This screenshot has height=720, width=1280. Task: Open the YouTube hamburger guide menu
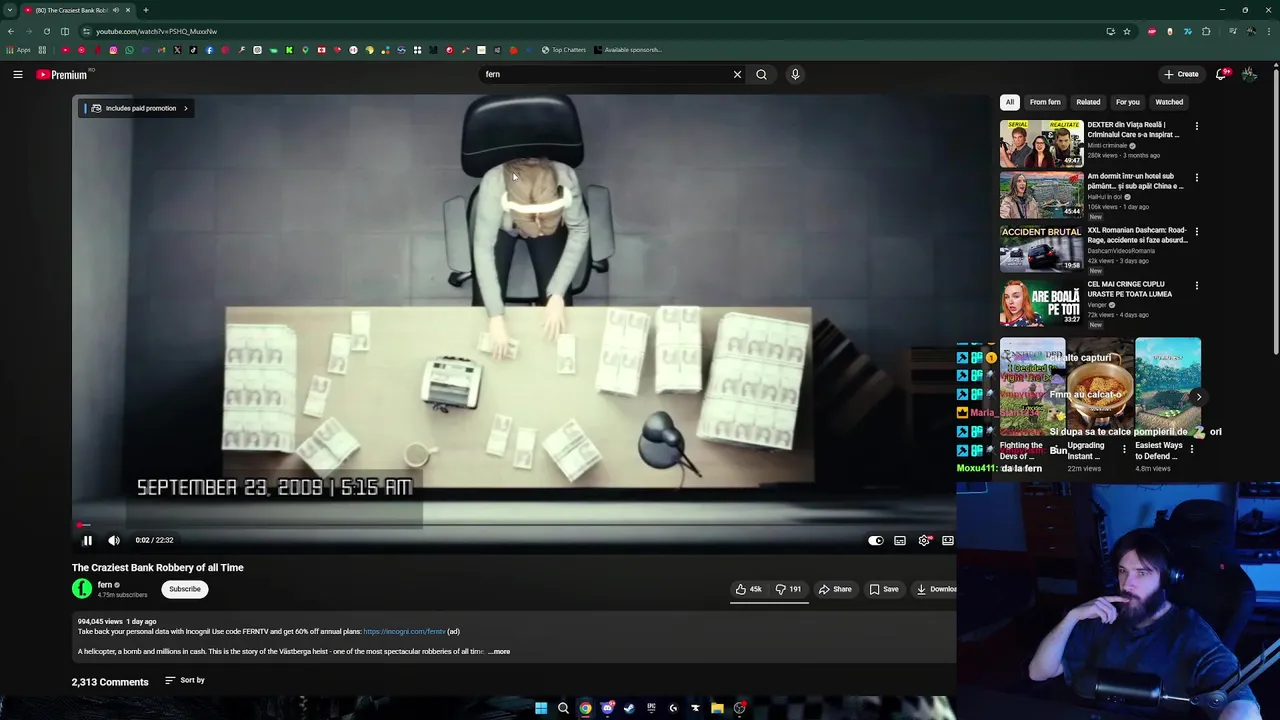18,74
